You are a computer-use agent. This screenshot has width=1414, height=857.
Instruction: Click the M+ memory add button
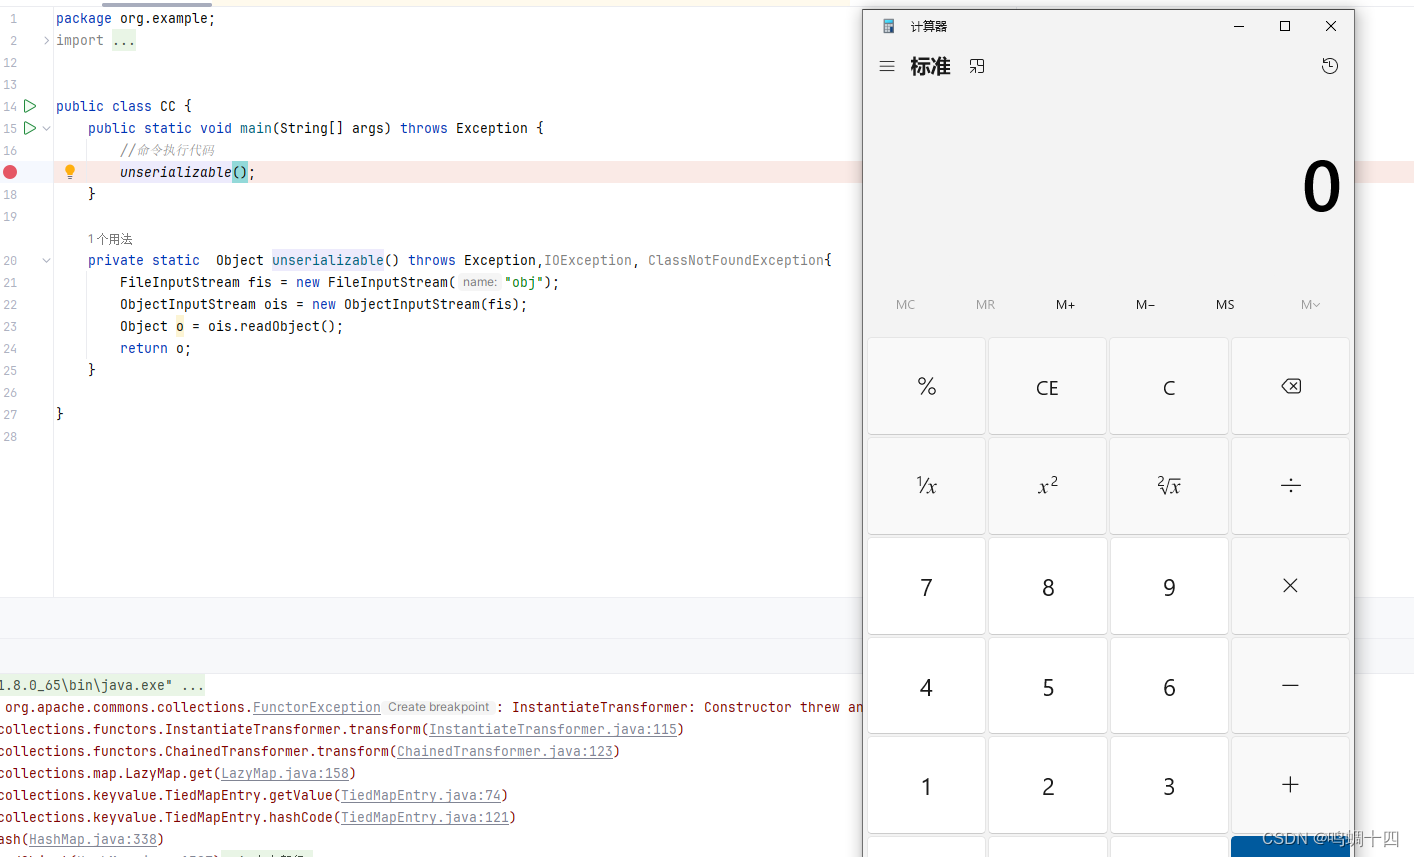(1066, 305)
